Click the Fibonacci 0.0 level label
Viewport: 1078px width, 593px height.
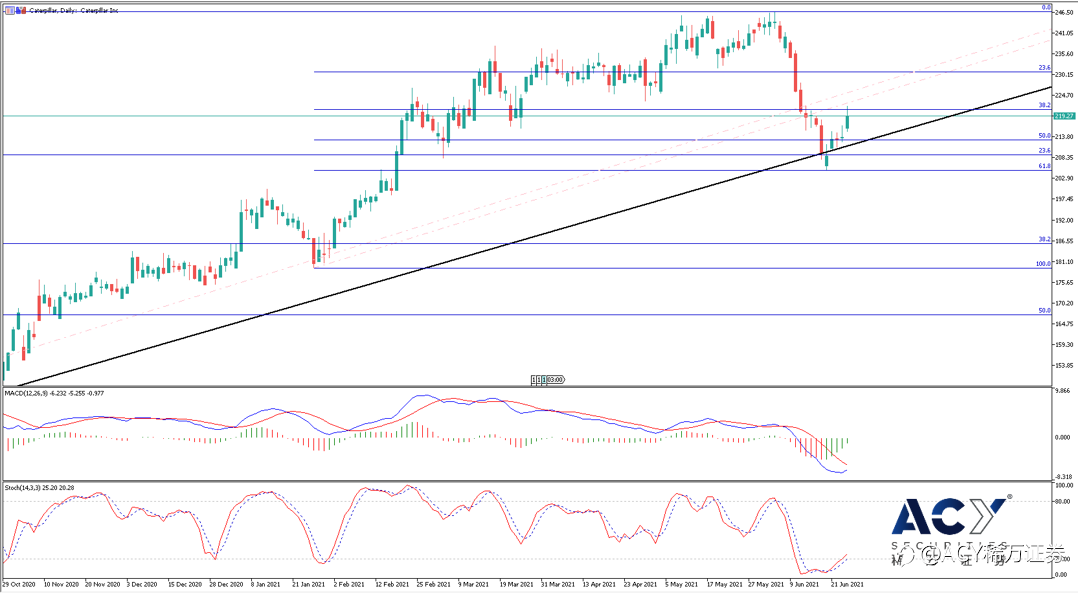click(x=1046, y=8)
